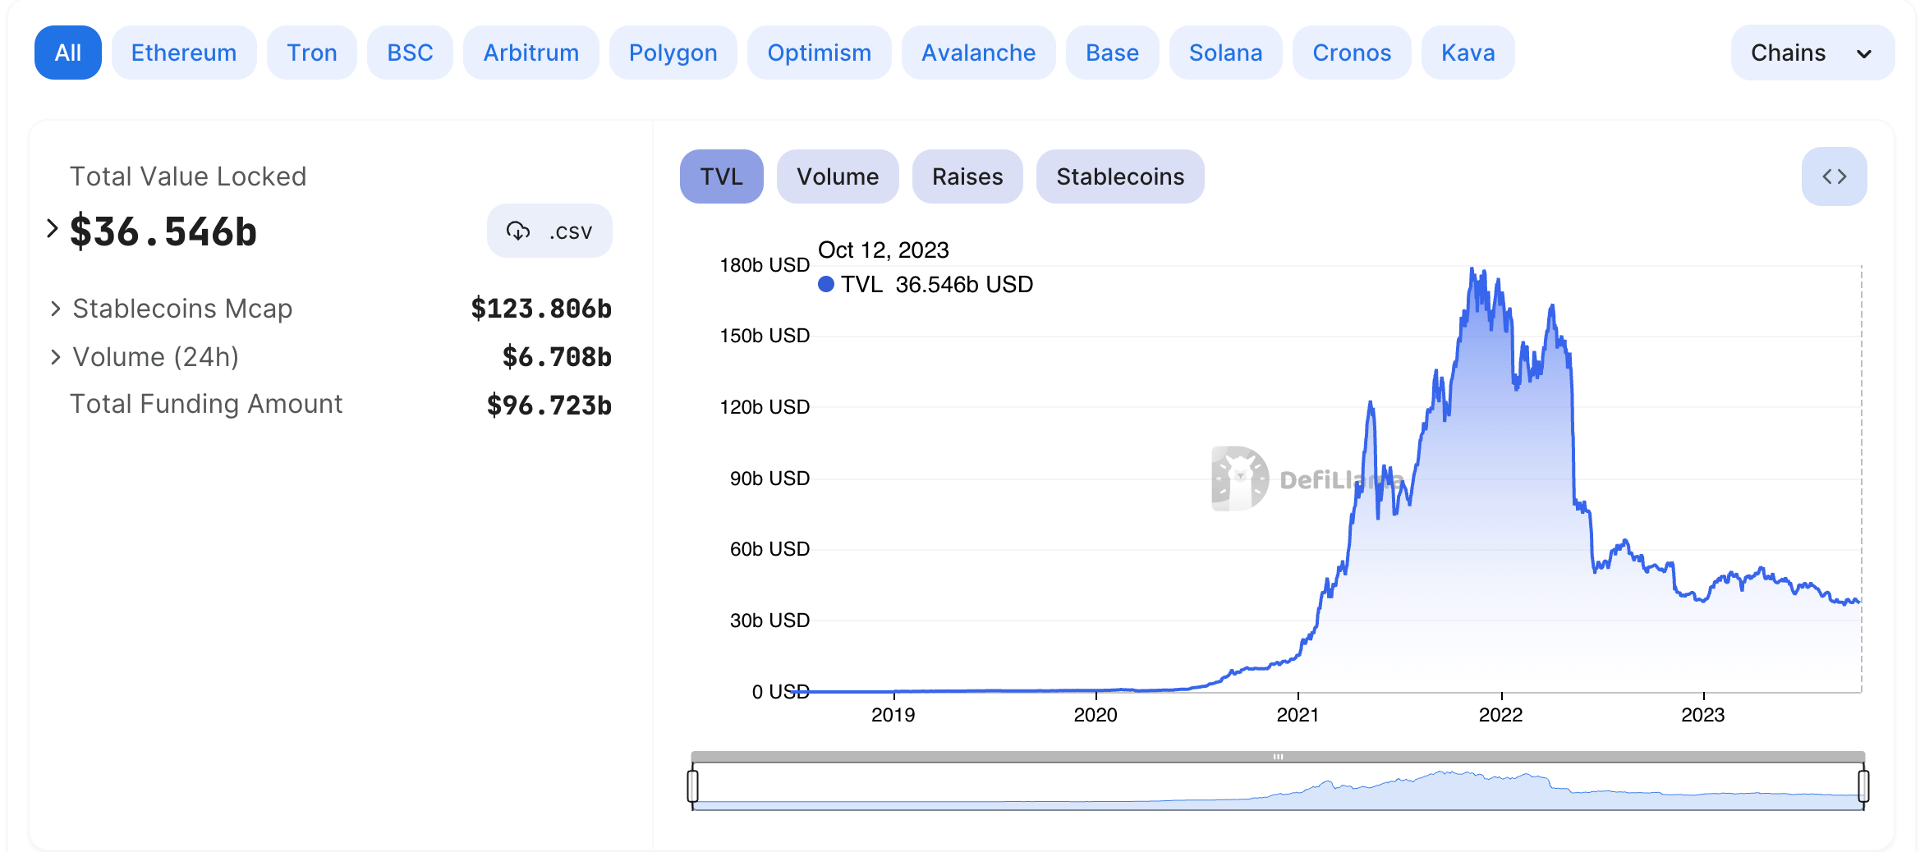This screenshot has width=1920, height=852.
Task: Click the $96.723b funding amount
Action: [549, 405]
